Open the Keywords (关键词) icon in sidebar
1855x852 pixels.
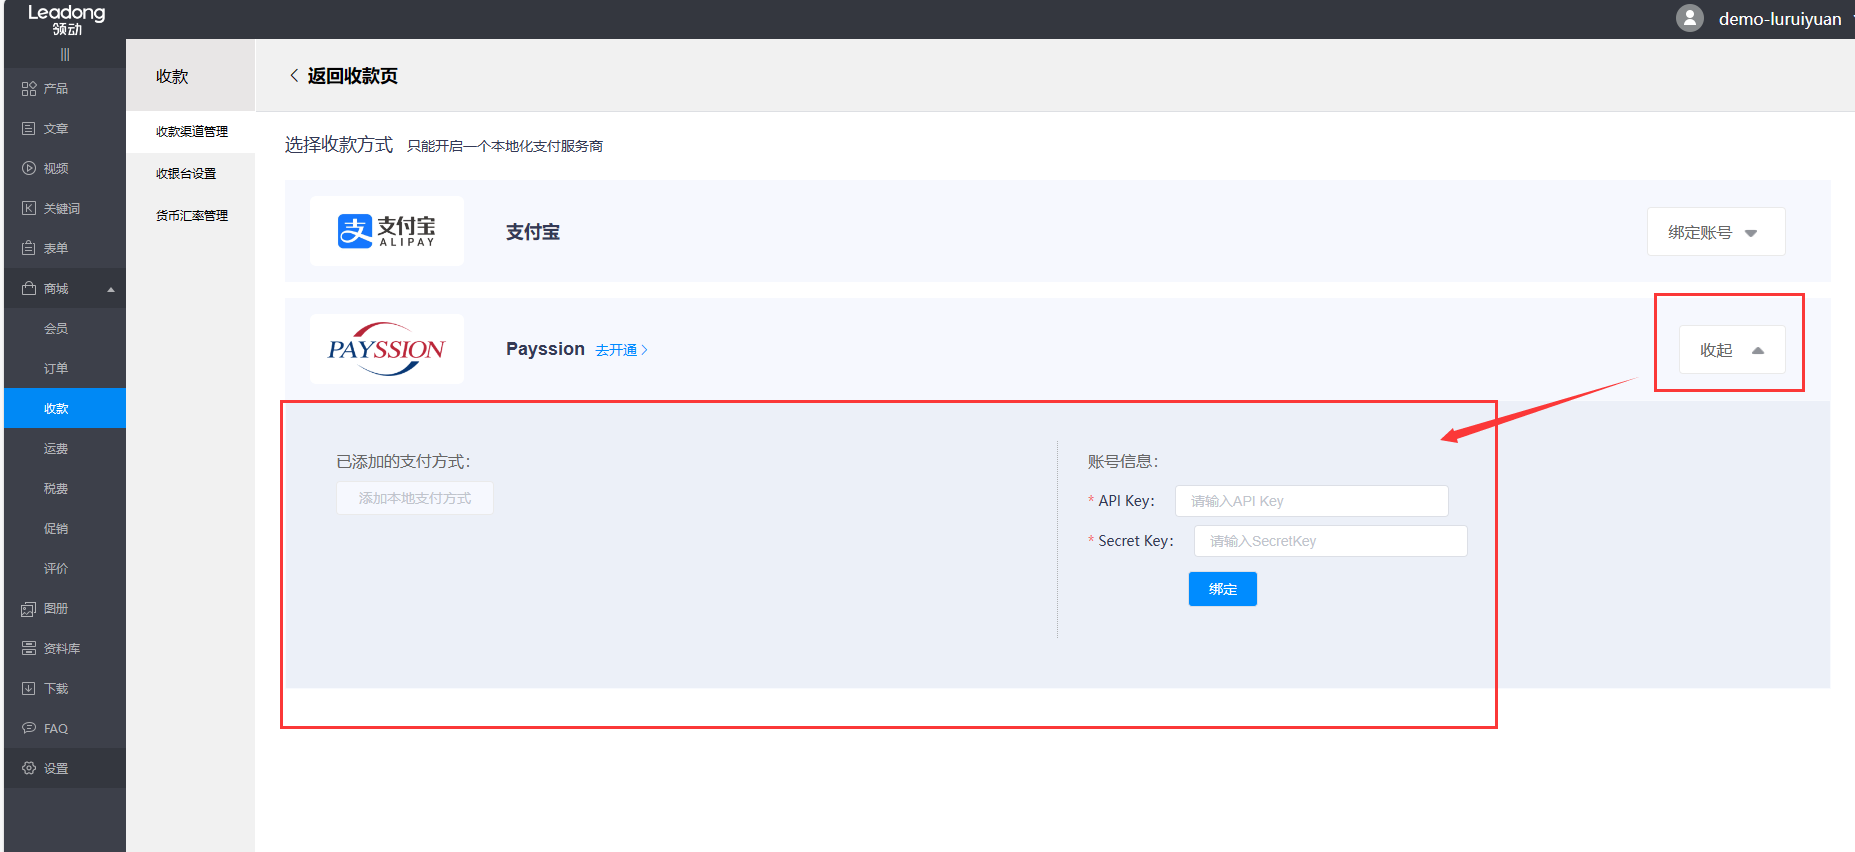29,209
